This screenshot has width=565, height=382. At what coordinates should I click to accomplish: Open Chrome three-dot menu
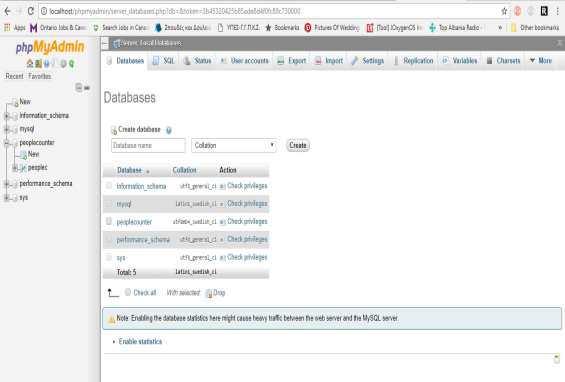pyautogui.click(x=557, y=11)
